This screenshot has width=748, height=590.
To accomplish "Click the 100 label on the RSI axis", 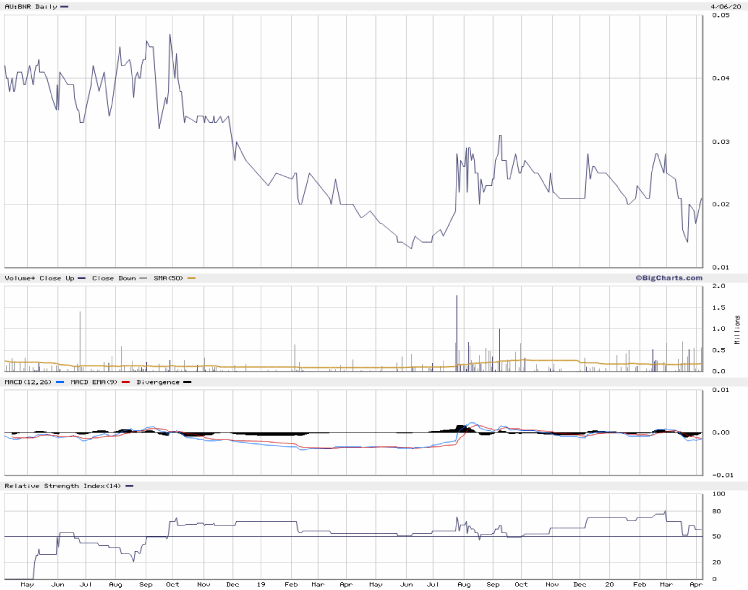I will click(717, 495).
